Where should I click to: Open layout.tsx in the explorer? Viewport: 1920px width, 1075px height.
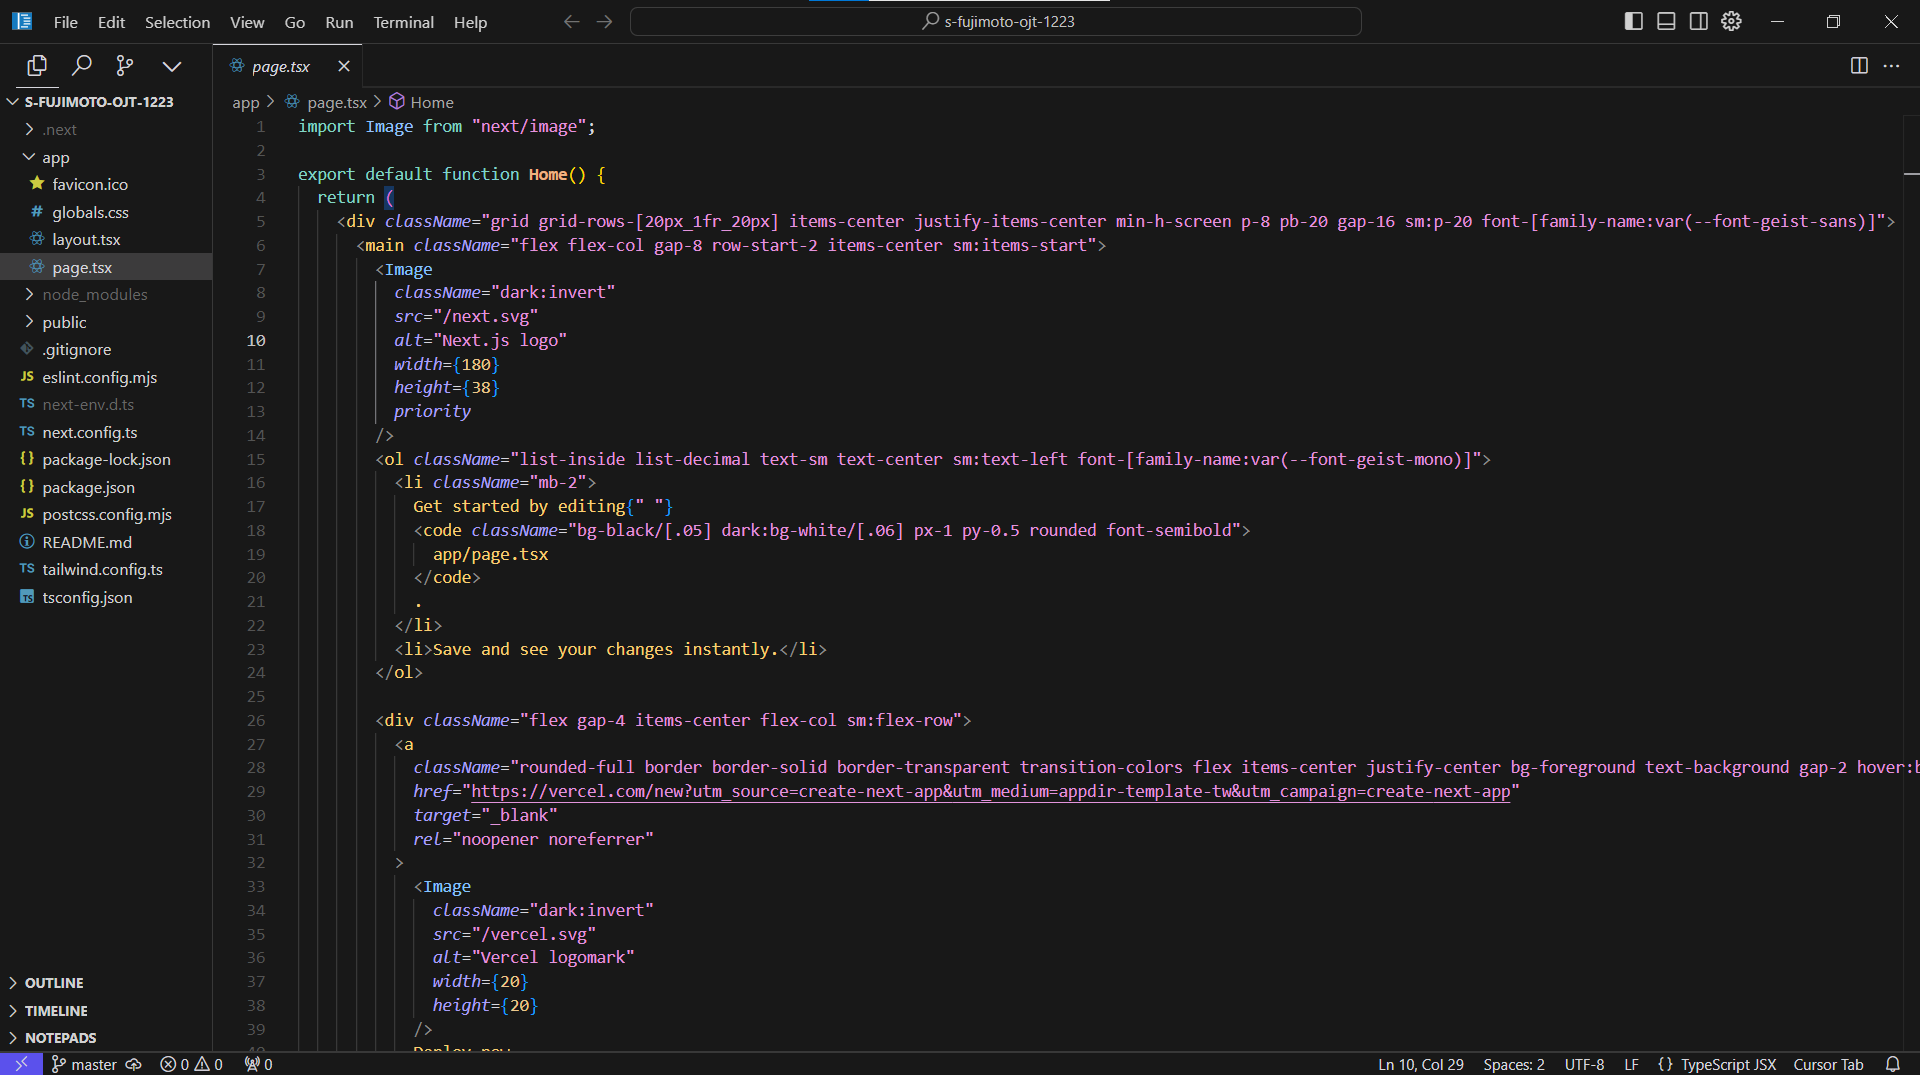[x=106, y=240]
